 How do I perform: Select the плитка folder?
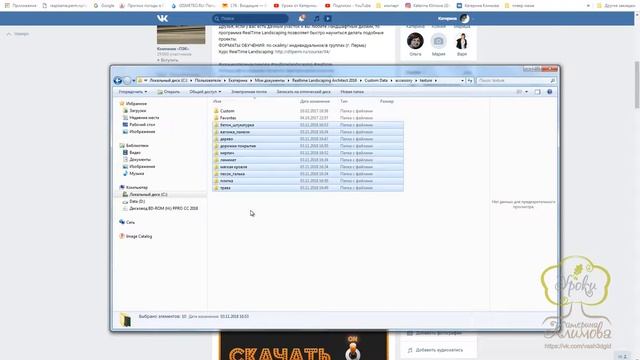[308, 180]
